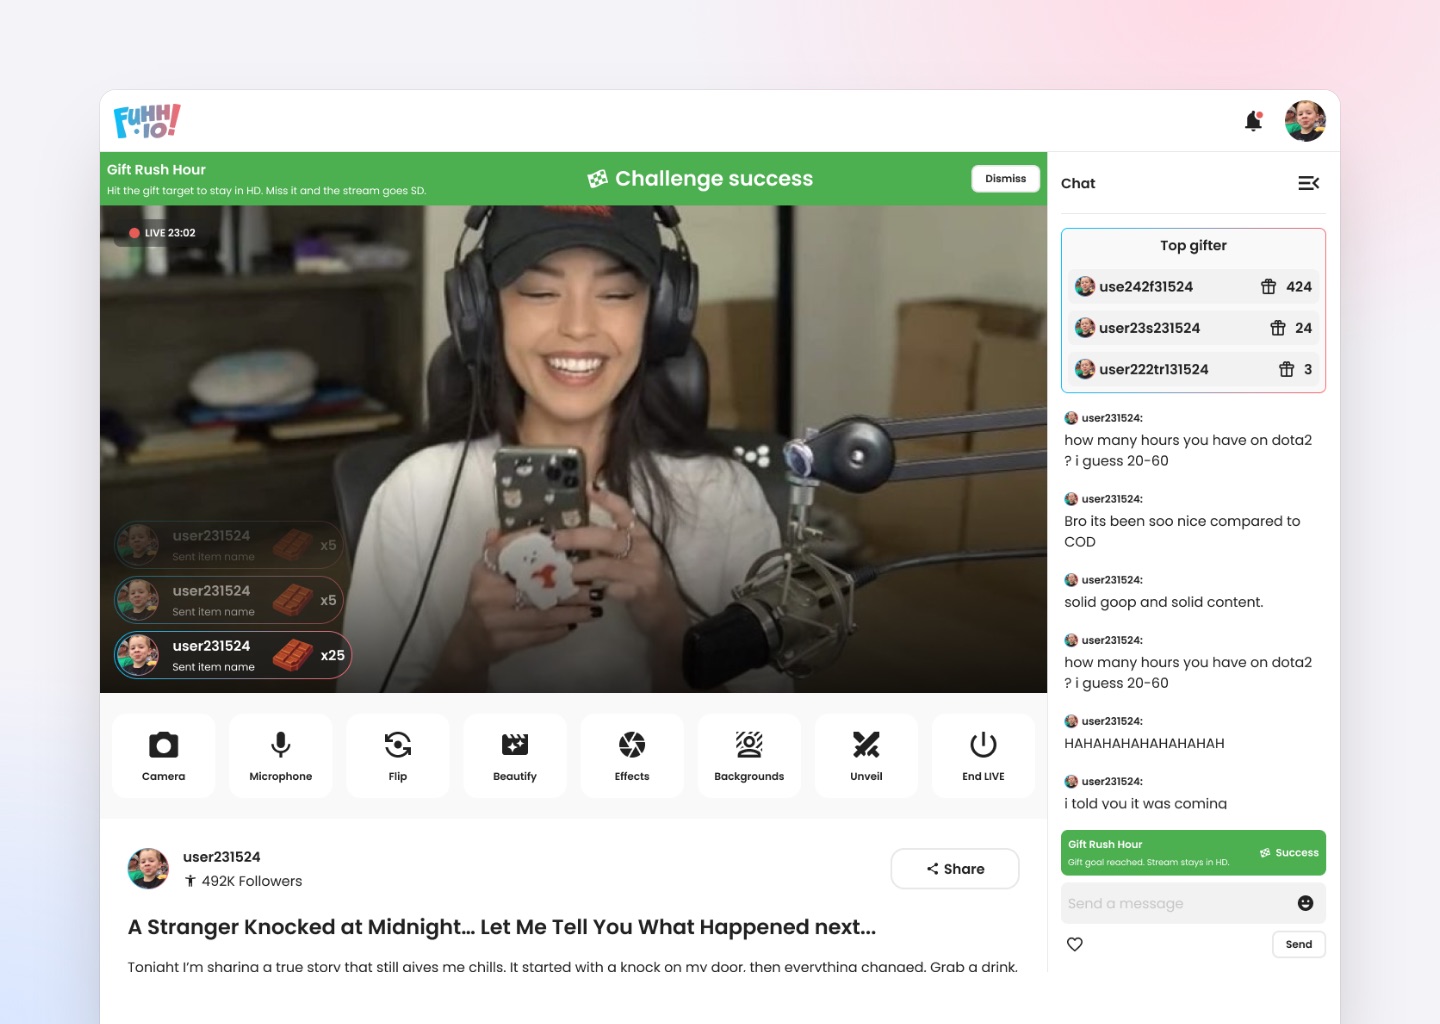Image resolution: width=1440 pixels, height=1024 pixels.
Task: Select top gifter use242f31524
Action: pos(1193,287)
